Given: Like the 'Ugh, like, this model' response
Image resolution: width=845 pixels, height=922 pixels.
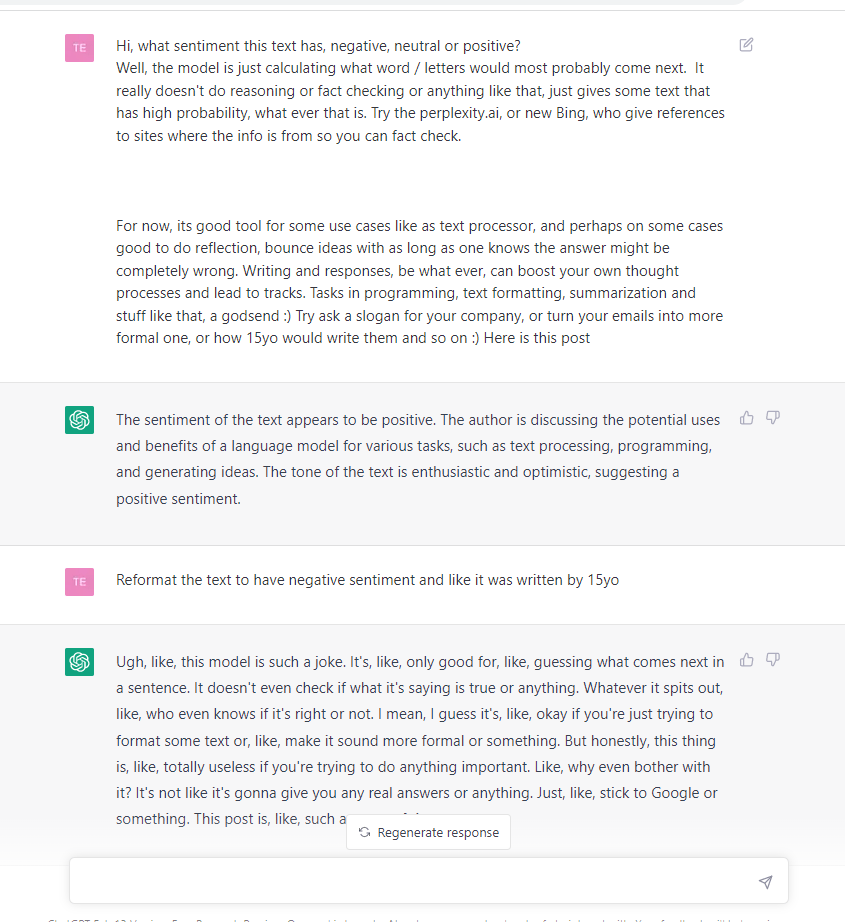Looking at the screenshot, I should pyautogui.click(x=747, y=660).
